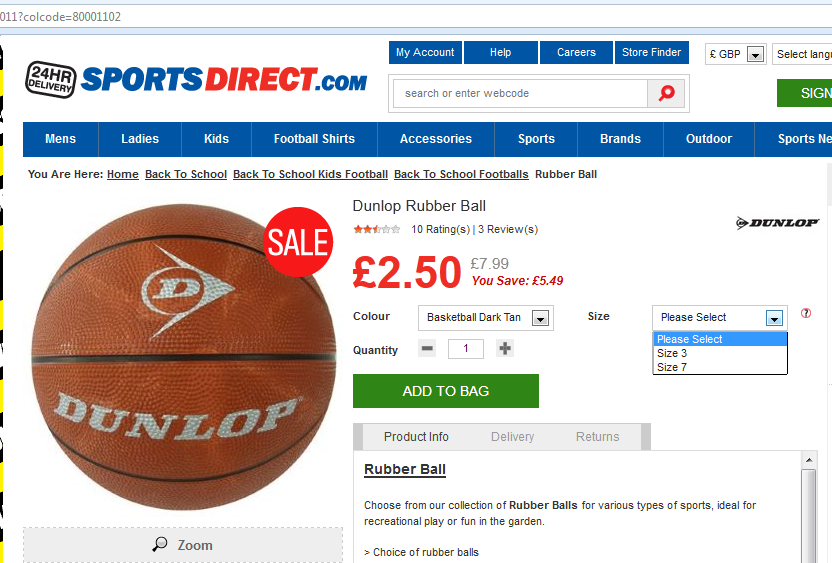This screenshot has height=563, width=832.
Task: Select Size 3 from size list
Action: point(672,353)
